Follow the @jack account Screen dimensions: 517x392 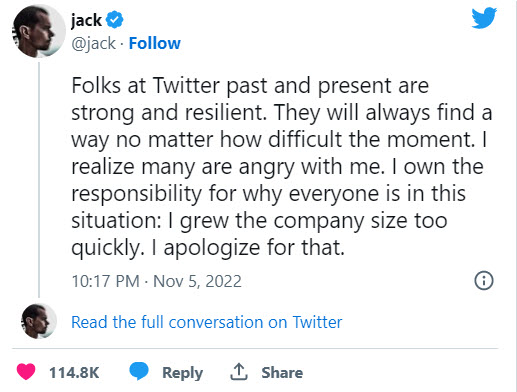(155, 43)
